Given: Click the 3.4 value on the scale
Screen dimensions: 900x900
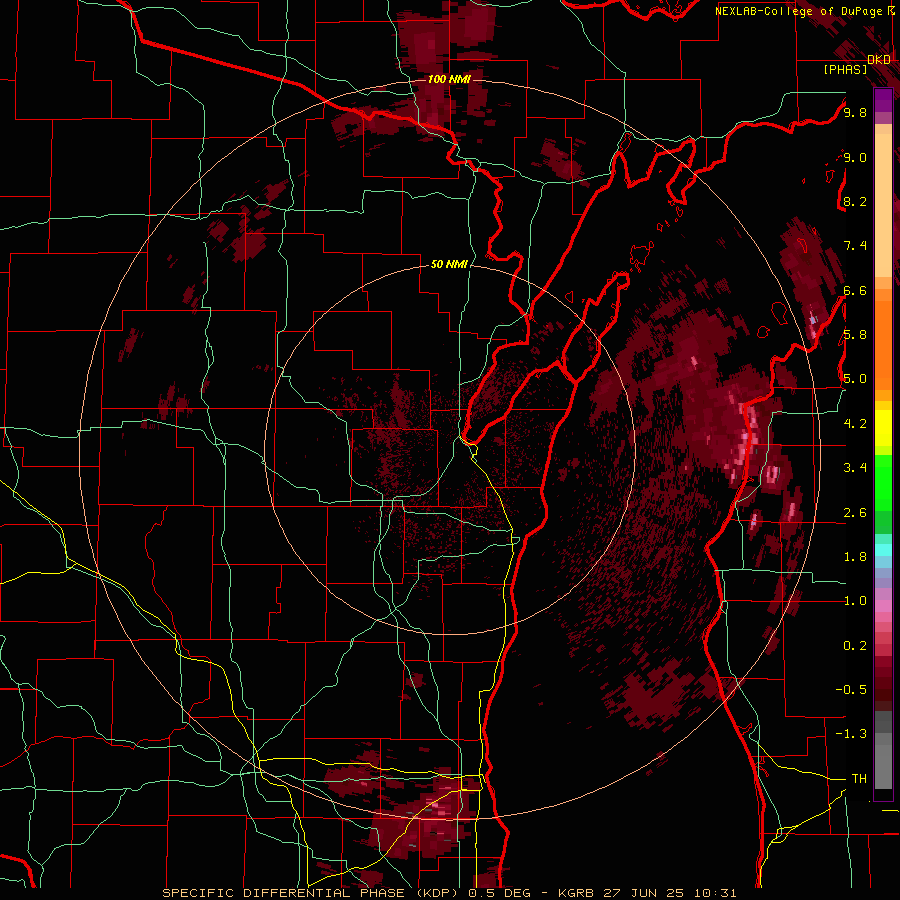Looking at the screenshot, I should tap(855, 468).
